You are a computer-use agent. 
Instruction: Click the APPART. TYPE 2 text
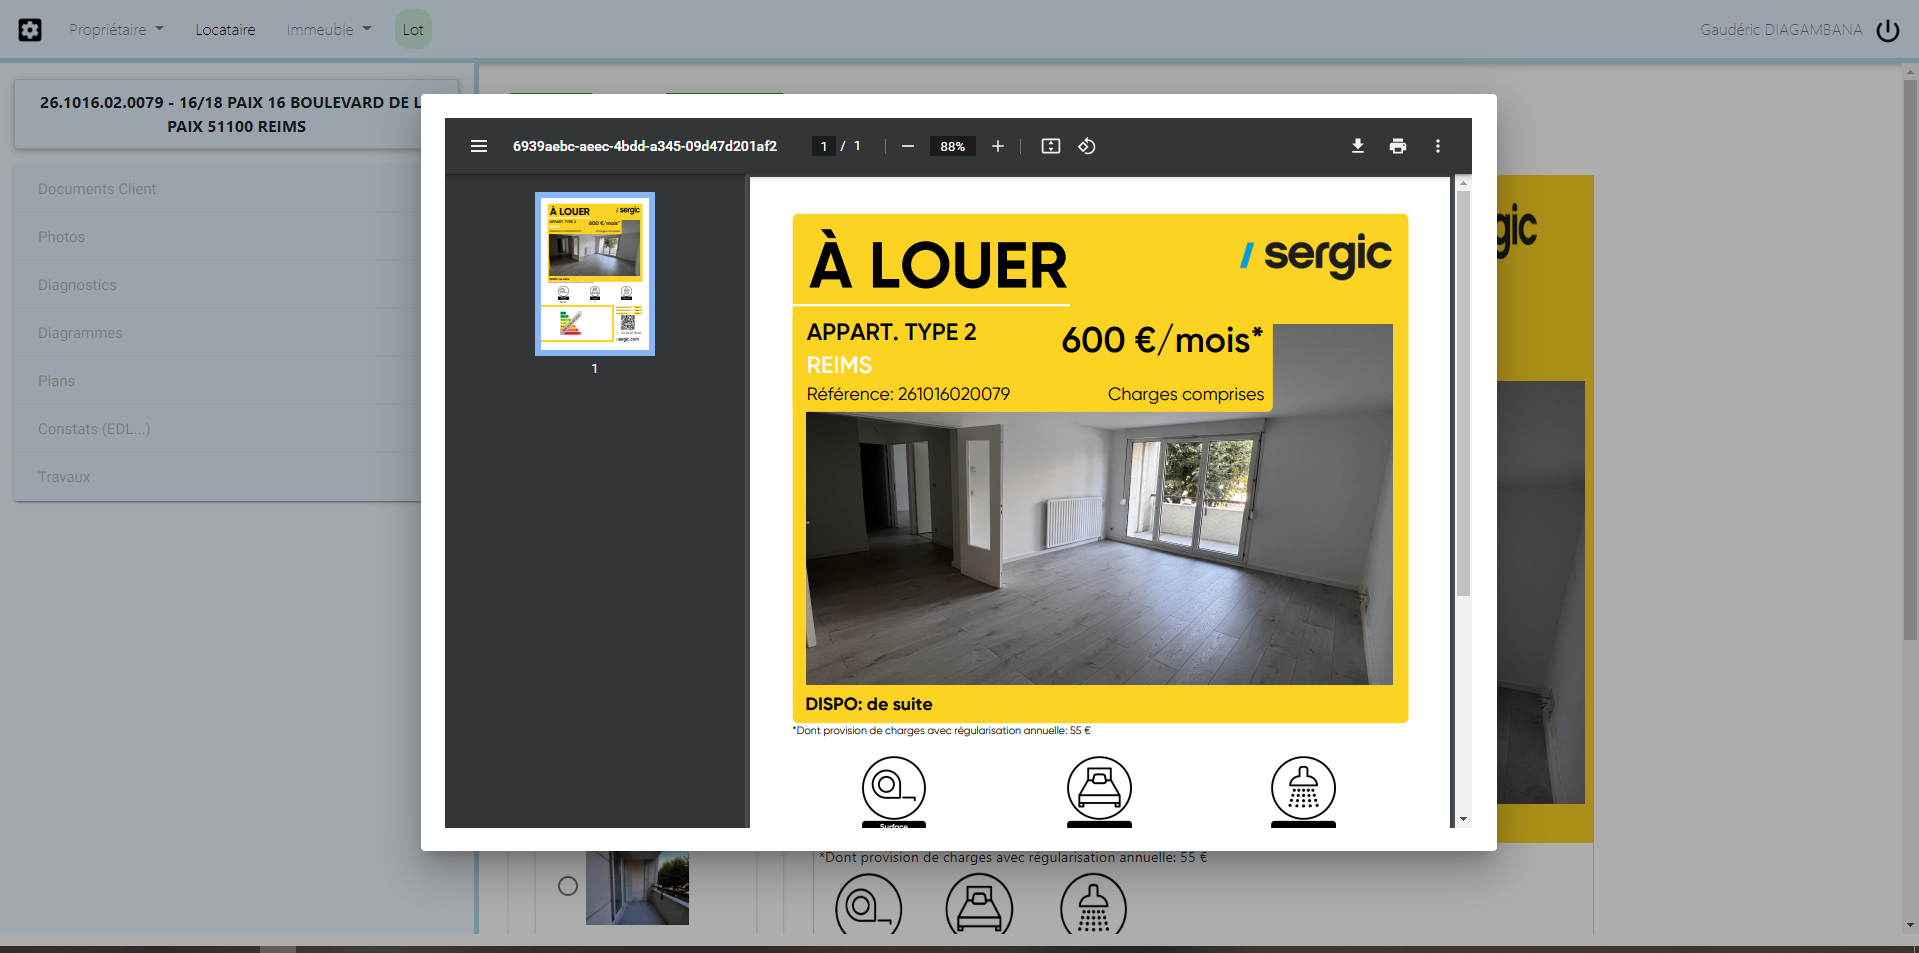(891, 332)
